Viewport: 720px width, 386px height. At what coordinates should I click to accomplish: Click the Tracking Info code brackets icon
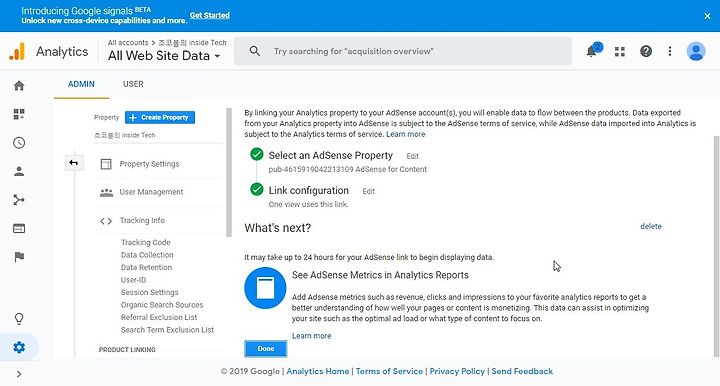click(x=106, y=221)
